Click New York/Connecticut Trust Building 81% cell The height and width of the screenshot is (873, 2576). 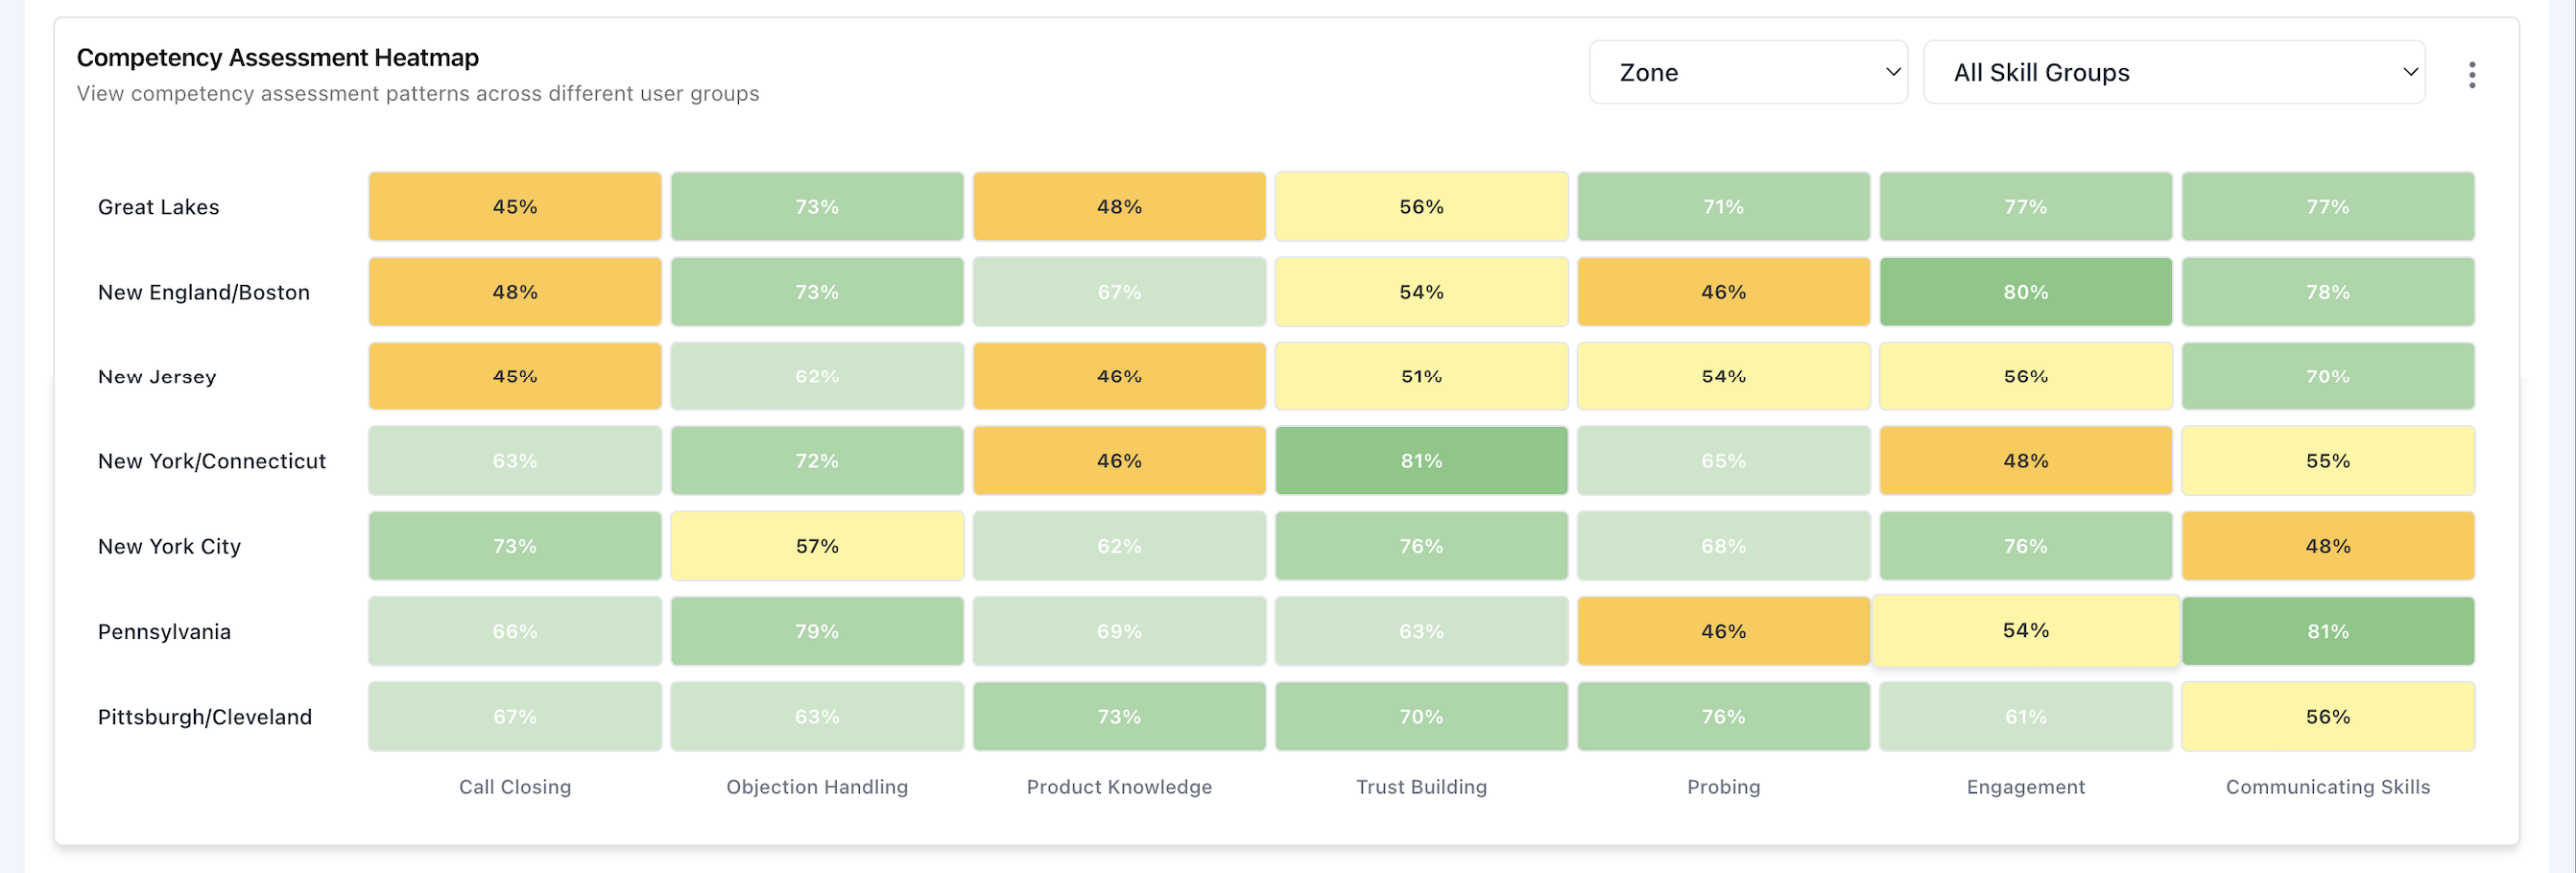[x=1421, y=461]
